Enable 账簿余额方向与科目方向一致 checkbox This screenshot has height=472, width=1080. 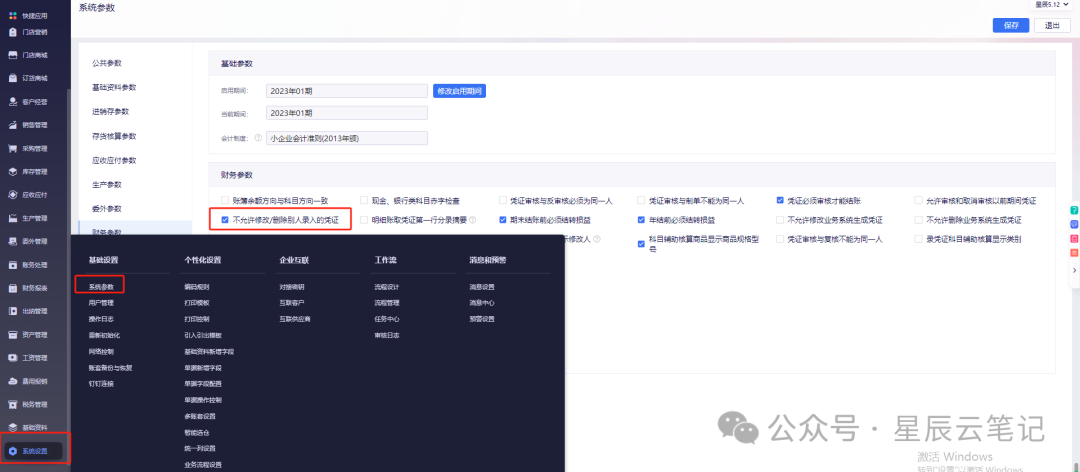225,201
